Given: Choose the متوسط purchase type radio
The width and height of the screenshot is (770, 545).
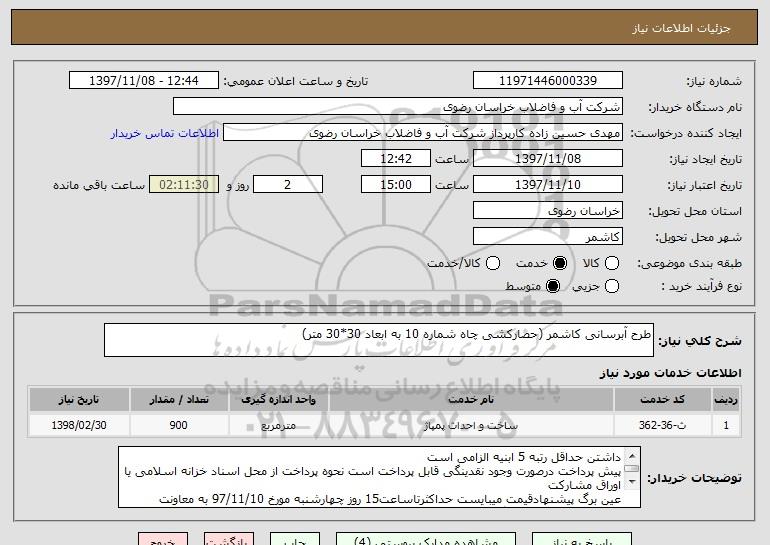Looking at the screenshot, I should pyautogui.click(x=553, y=286).
